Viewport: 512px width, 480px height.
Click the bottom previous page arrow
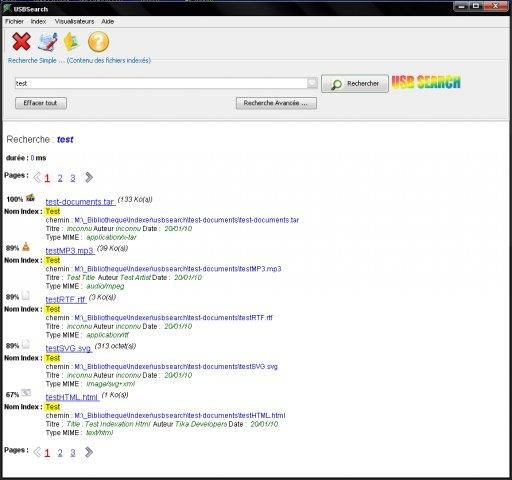click(x=37, y=452)
